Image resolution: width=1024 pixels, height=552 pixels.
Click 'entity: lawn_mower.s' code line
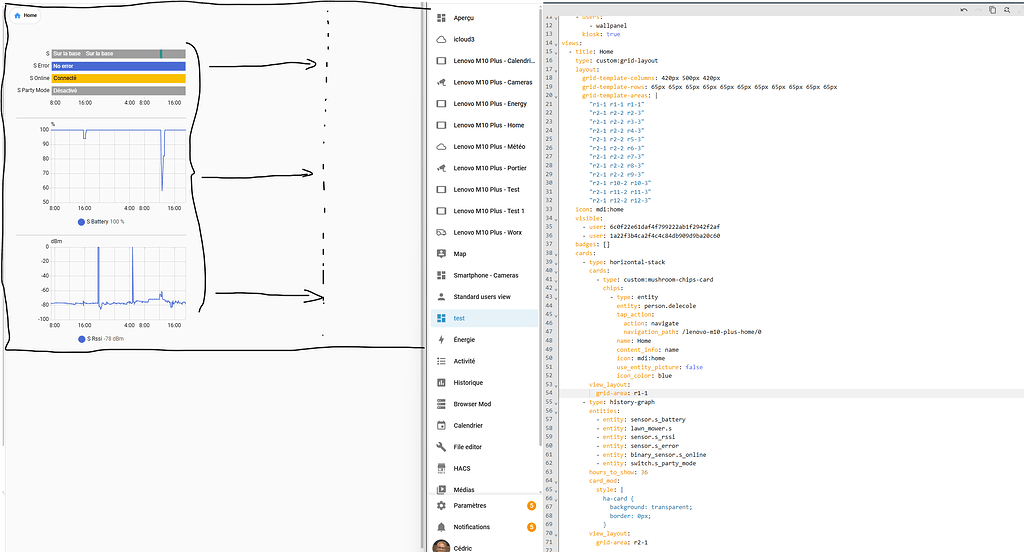pyautogui.click(x=637, y=429)
